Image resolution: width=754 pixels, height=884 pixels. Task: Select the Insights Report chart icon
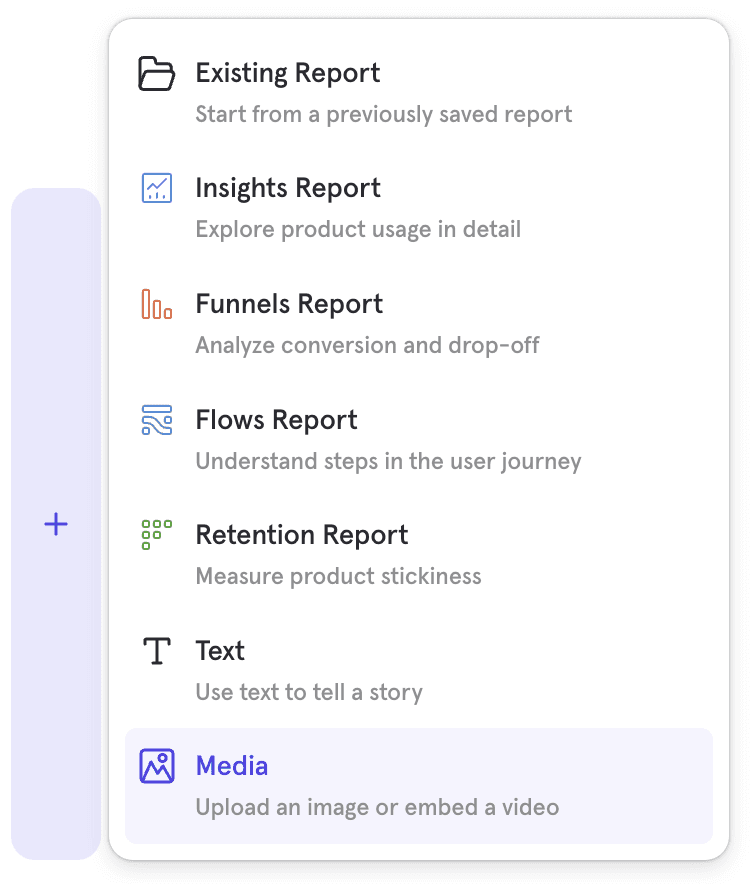point(156,188)
